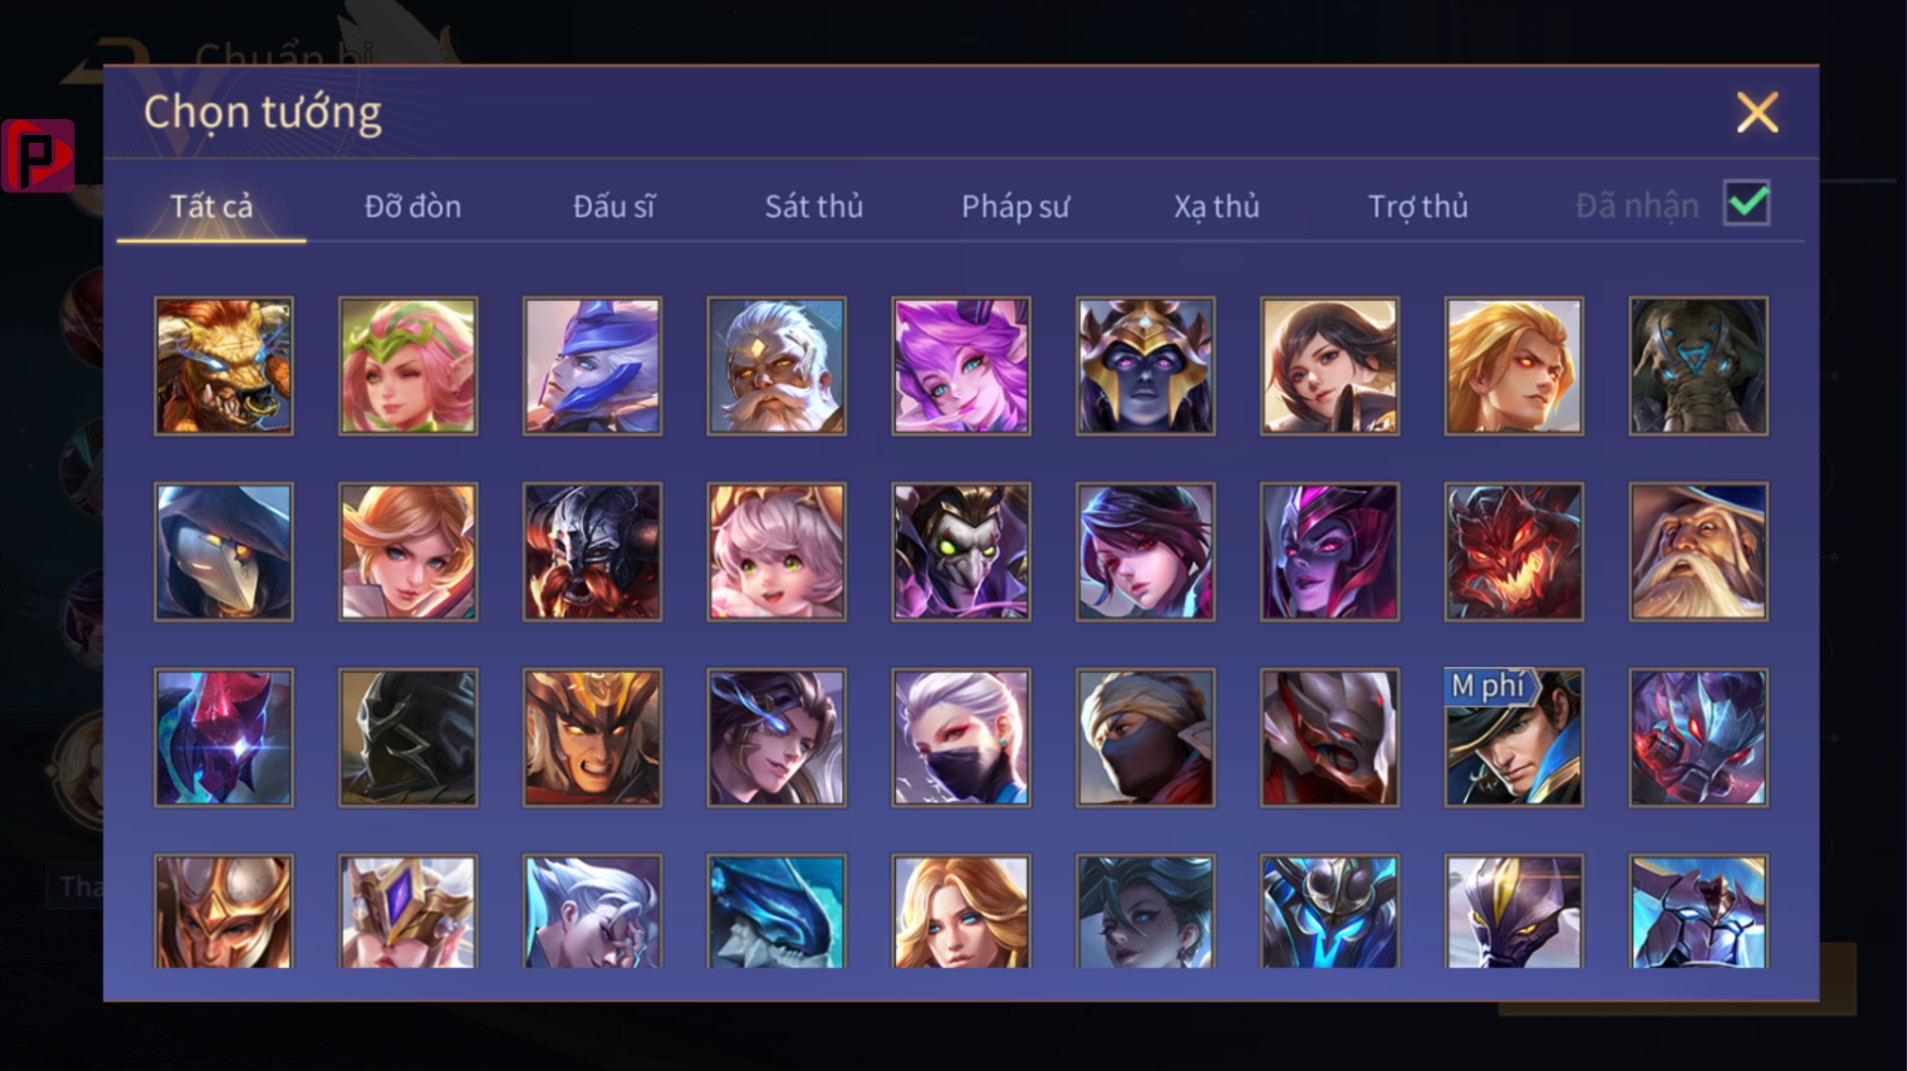Viewport: 1907px width, 1071px height.
Task: Pick the black bat-masked hero portrait
Action: coord(408,738)
